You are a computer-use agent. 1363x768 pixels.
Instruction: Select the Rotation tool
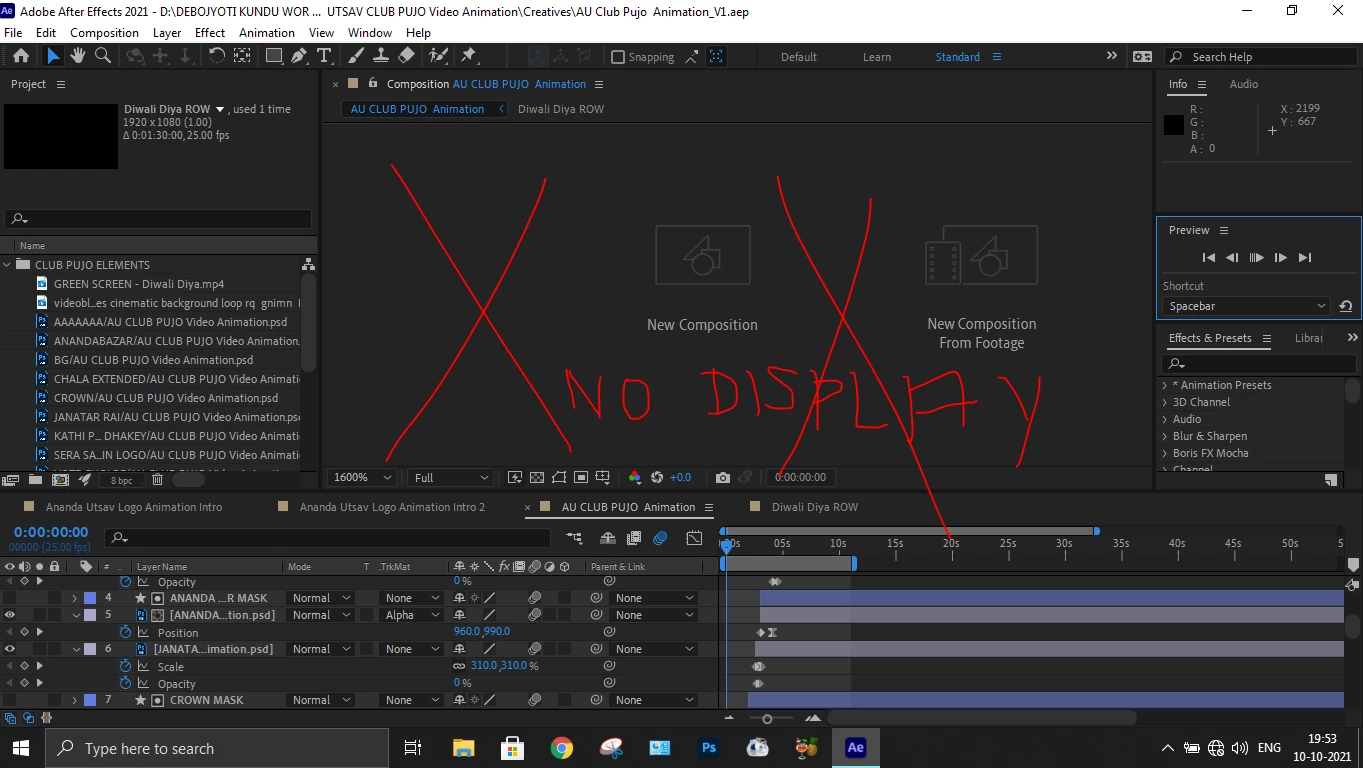(217, 56)
